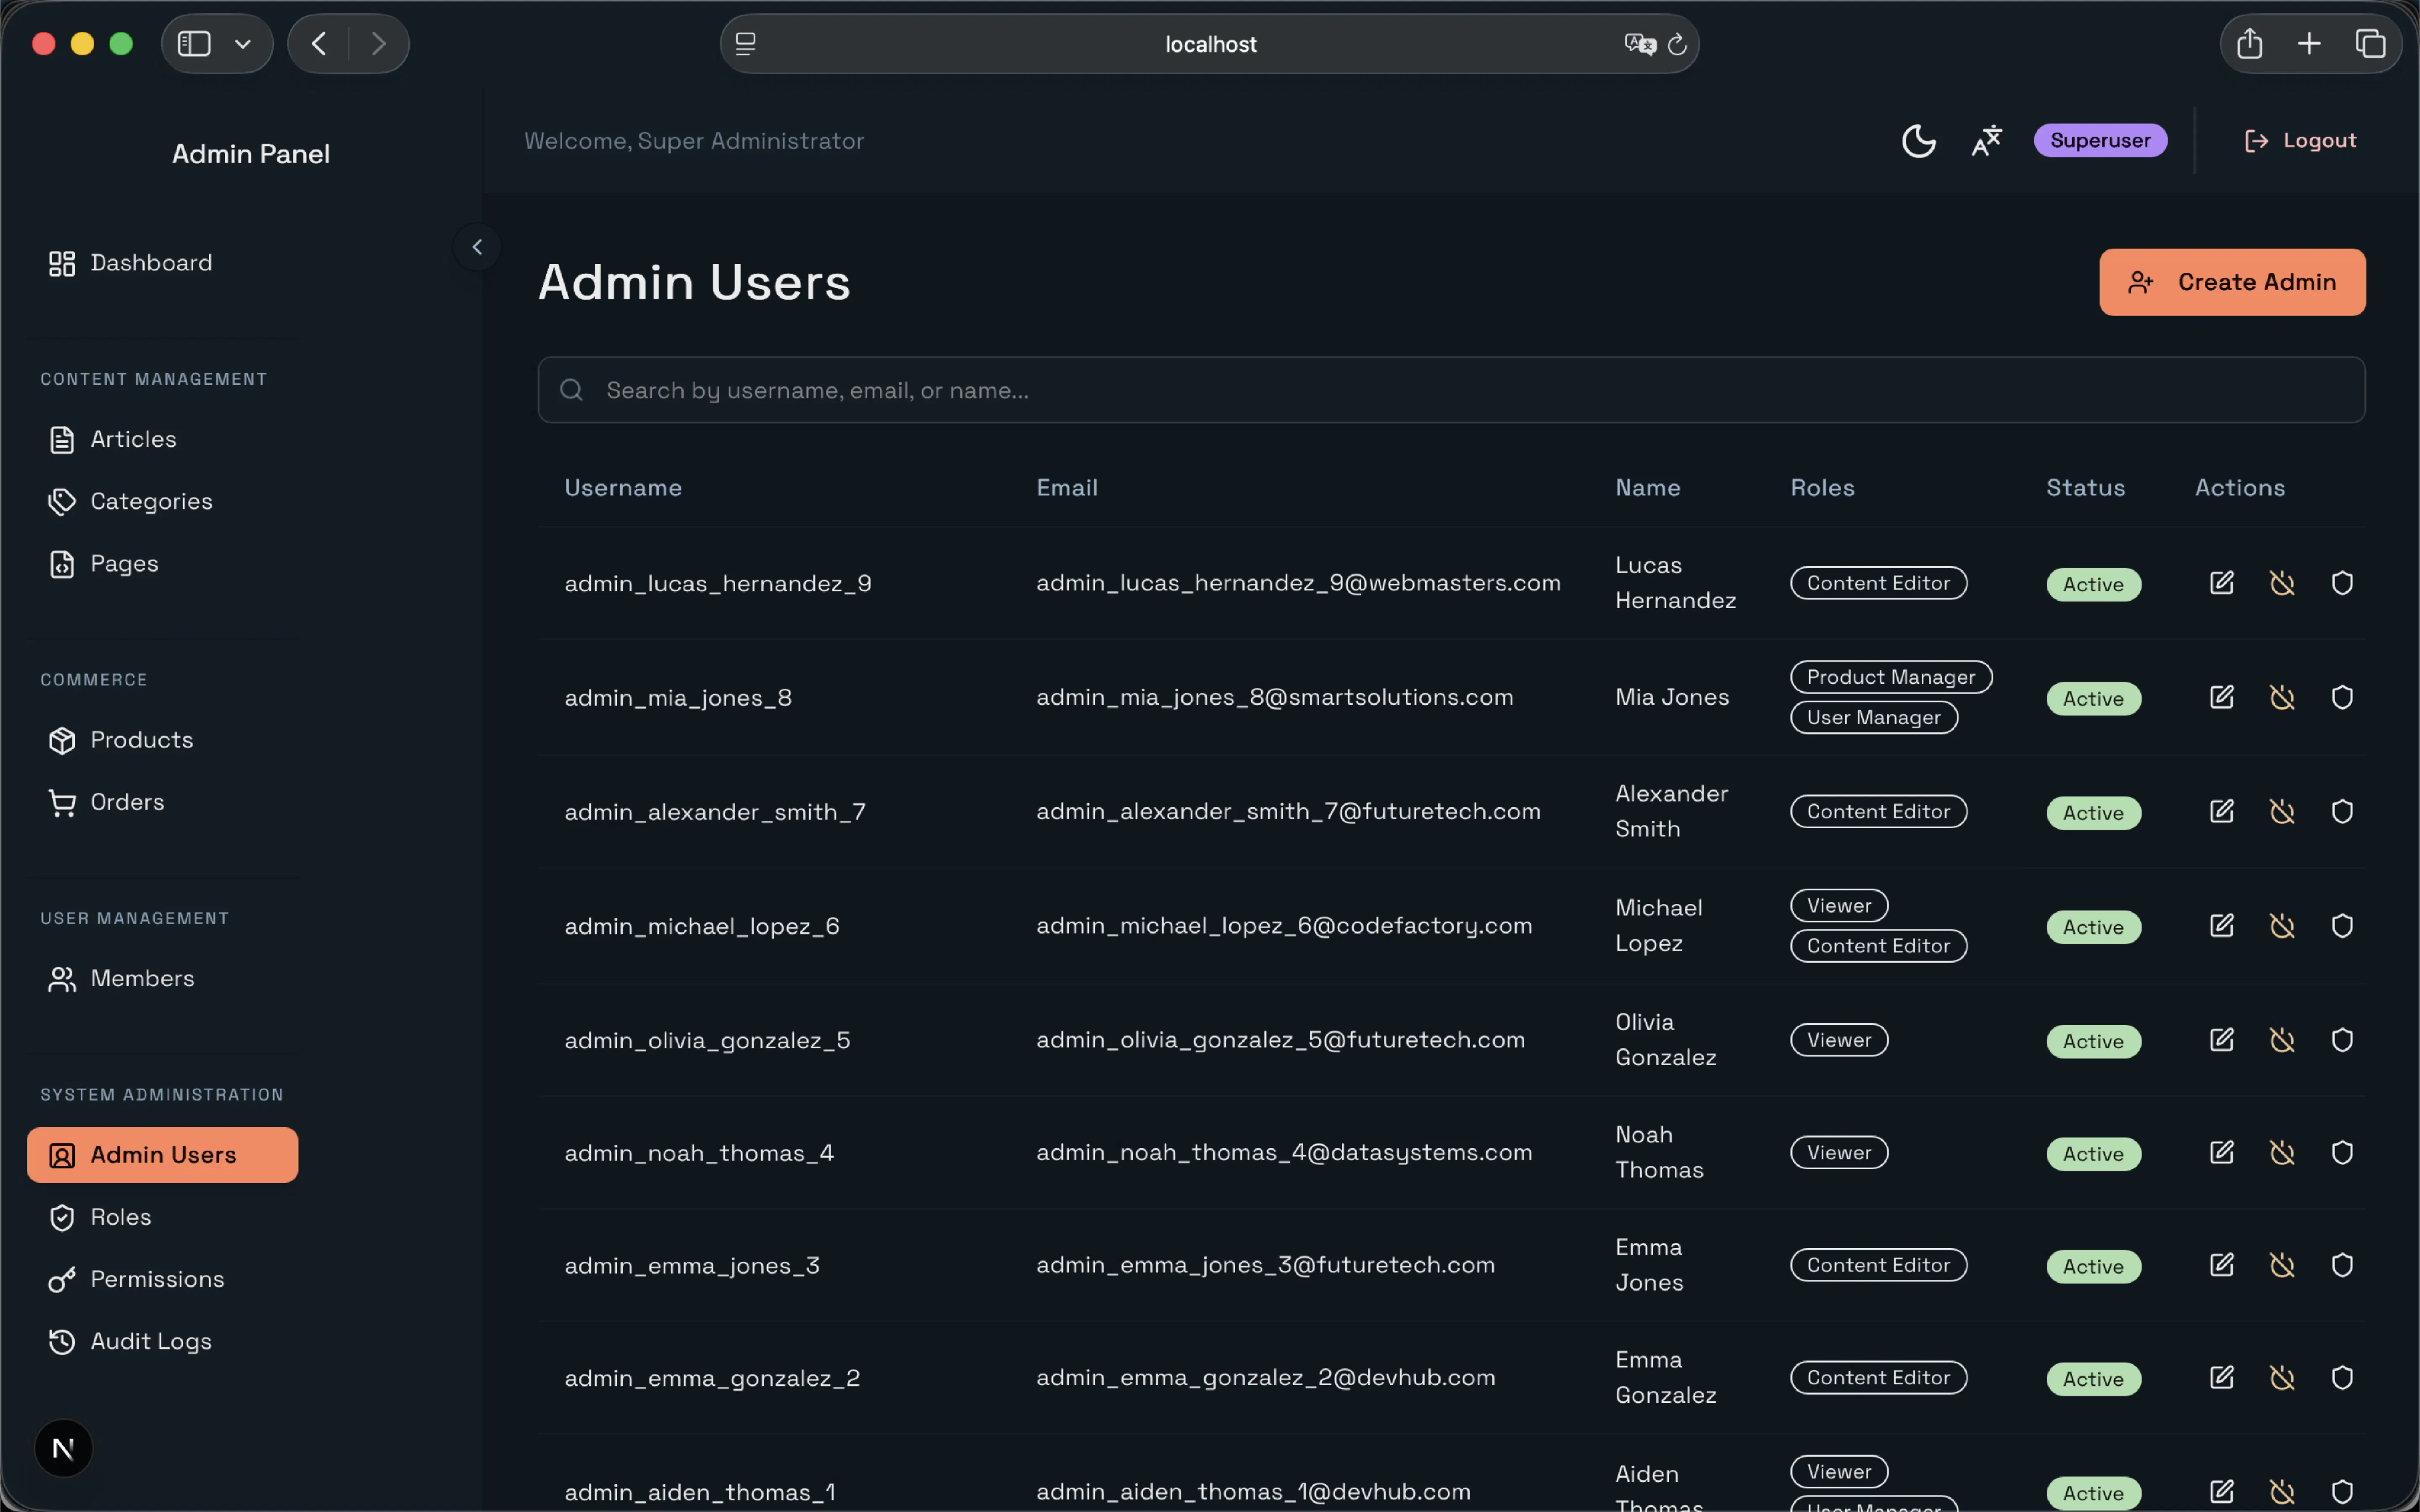2420x1512 pixels.
Task: View Audit Logs
Action: point(162,1341)
